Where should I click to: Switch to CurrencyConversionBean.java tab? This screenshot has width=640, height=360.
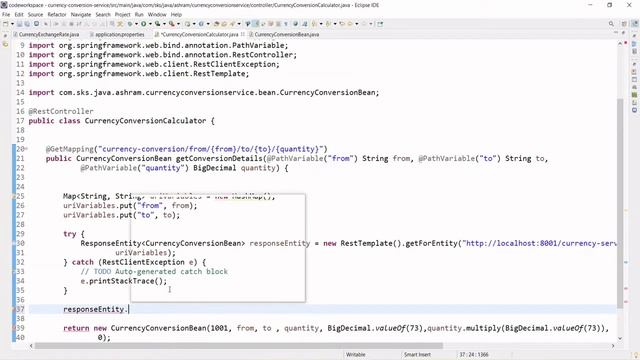tap(284, 35)
